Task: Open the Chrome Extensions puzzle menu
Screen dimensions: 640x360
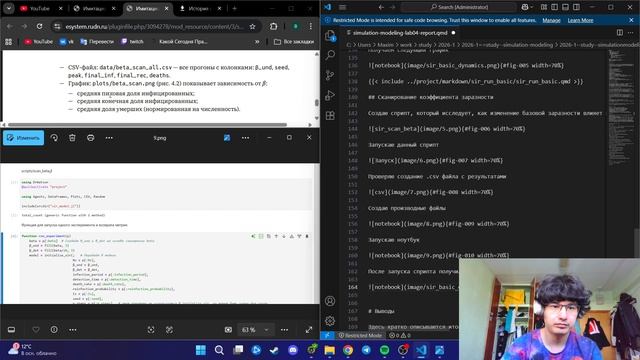Action: tap(273, 26)
